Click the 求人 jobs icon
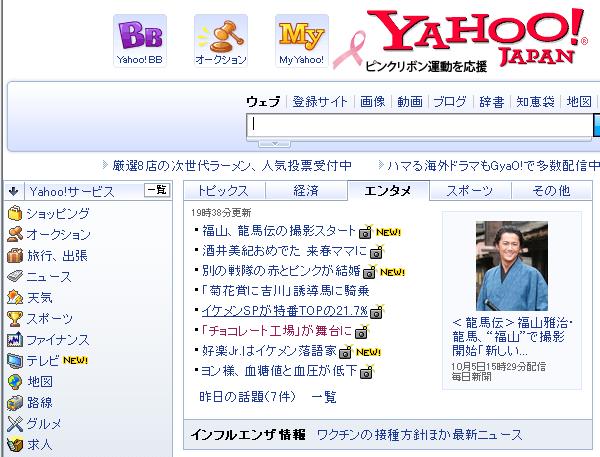Screen dimensions: 600x457 [15, 444]
